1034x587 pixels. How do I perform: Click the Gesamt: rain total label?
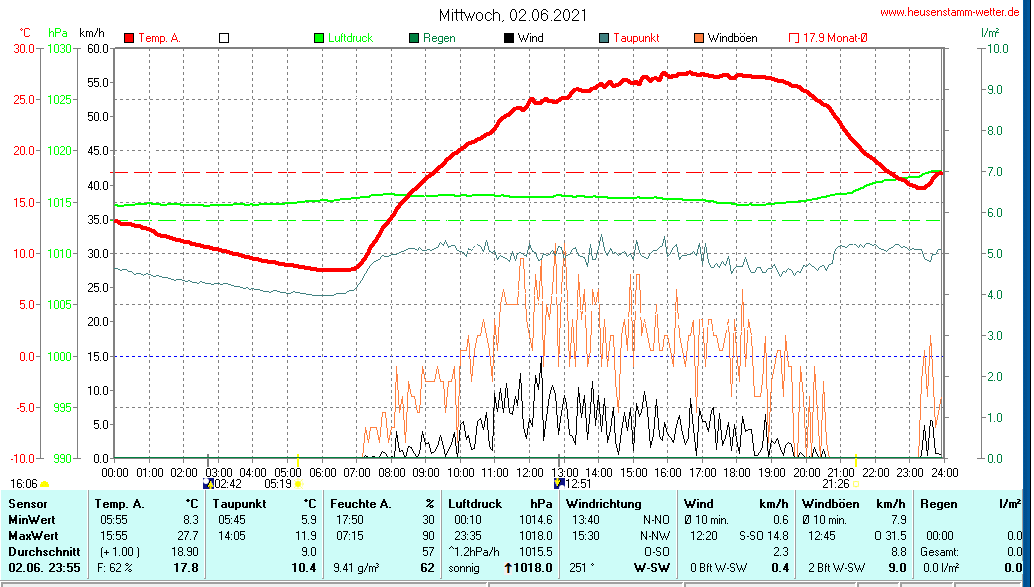[x=941, y=551]
